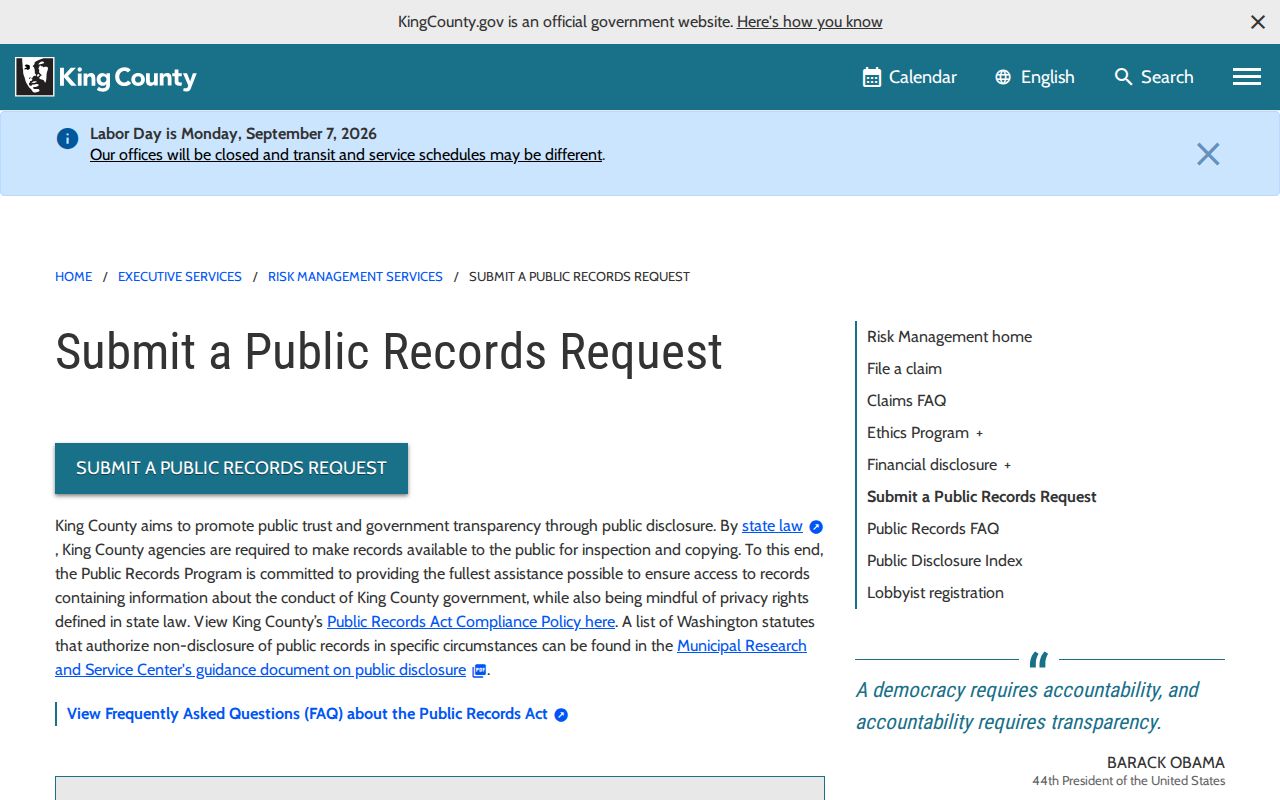This screenshot has height=800, width=1280.
Task: Open the Calendar link in header
Action: 910,77
